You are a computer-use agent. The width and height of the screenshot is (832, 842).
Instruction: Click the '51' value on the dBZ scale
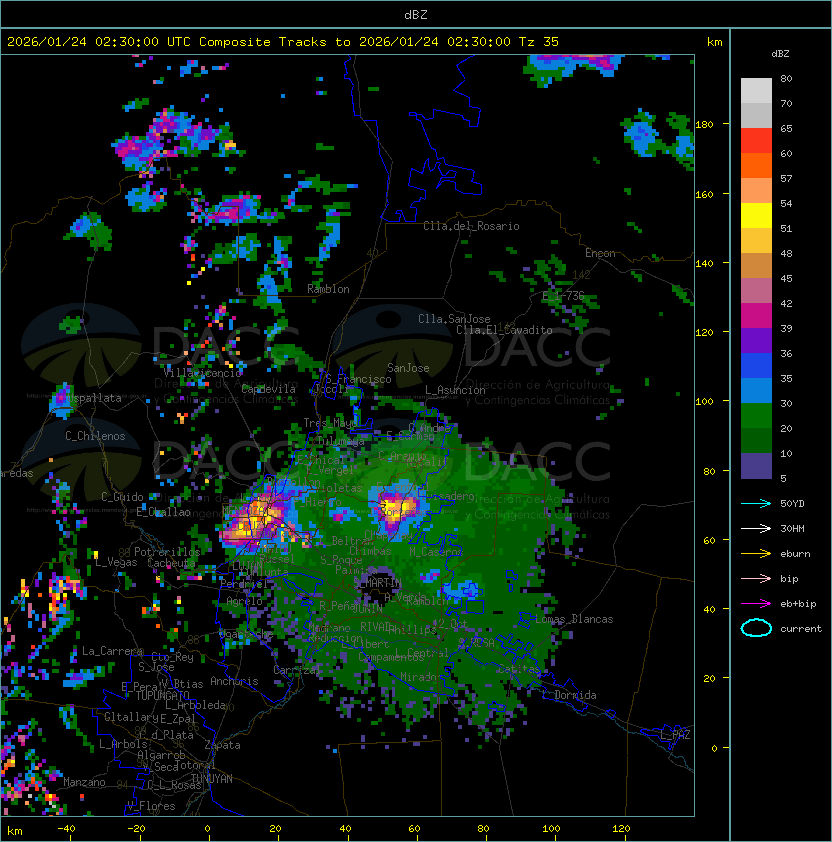[786, 228]
